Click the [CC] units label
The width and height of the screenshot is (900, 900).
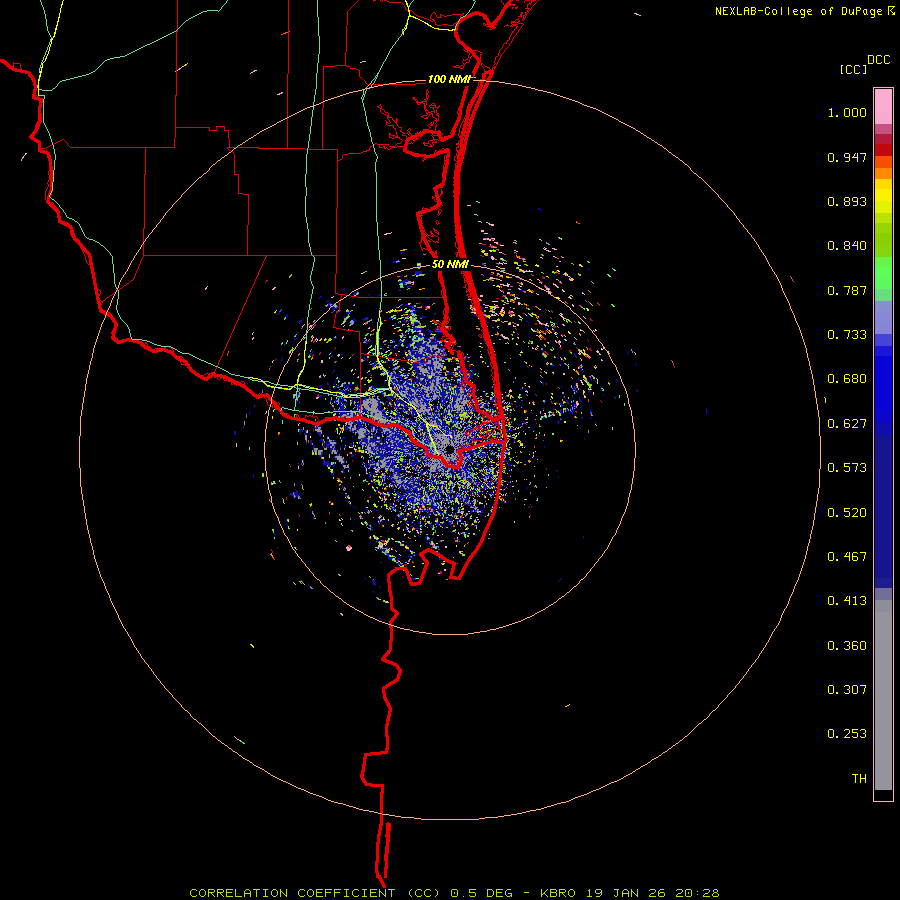coord(853,69)
